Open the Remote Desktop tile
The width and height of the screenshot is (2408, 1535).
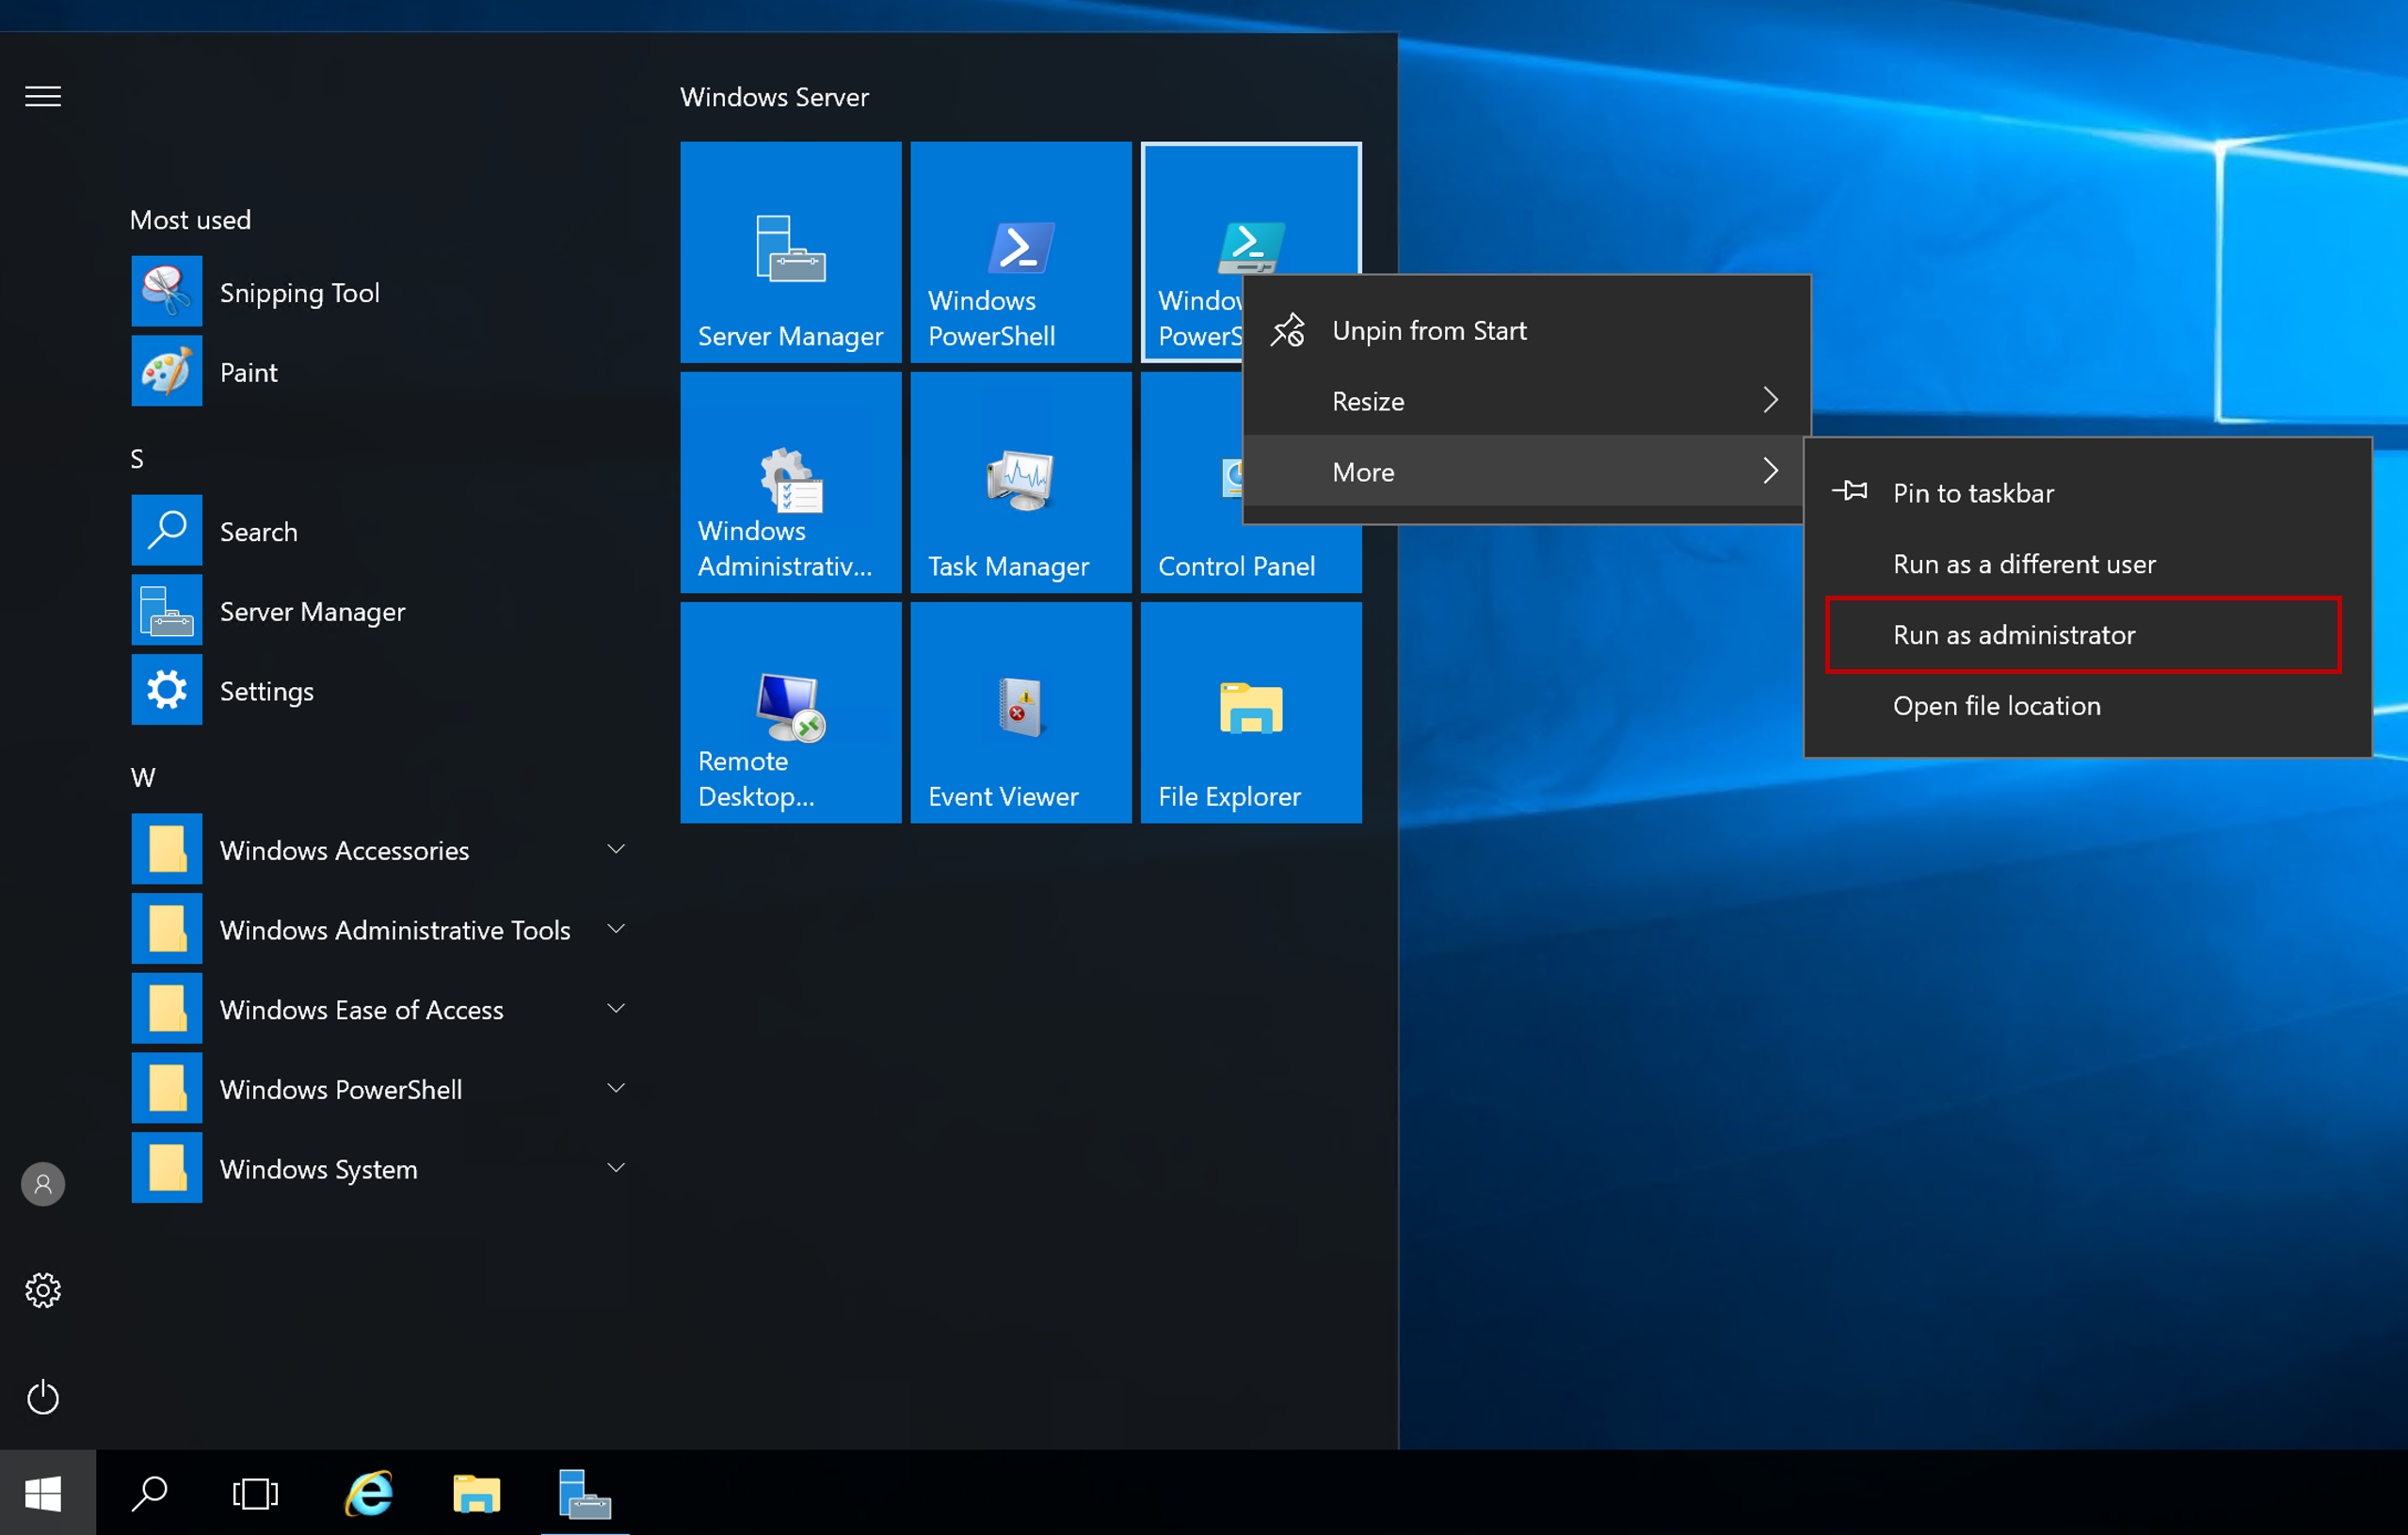[x=790, y=712]
